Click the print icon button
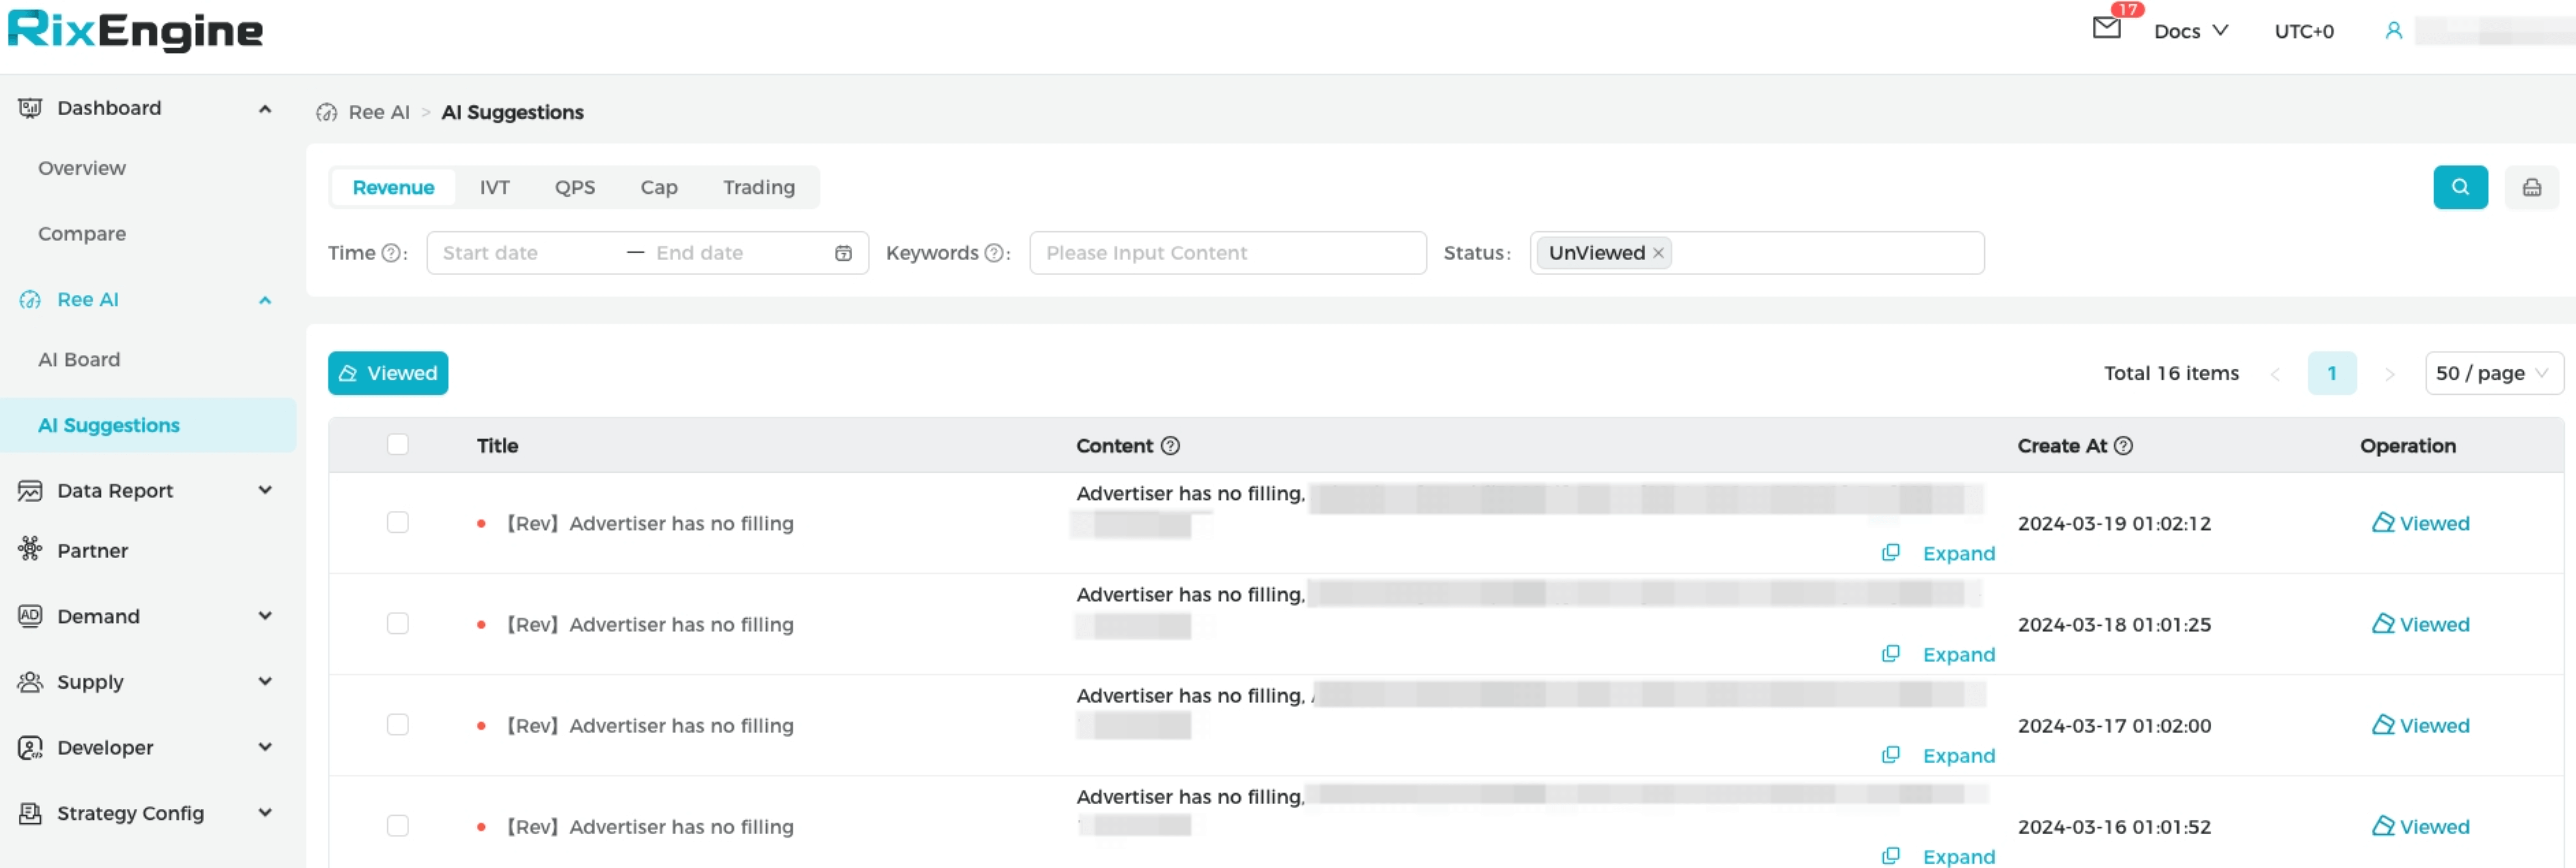2576x868 pixels. (2531, 187)
